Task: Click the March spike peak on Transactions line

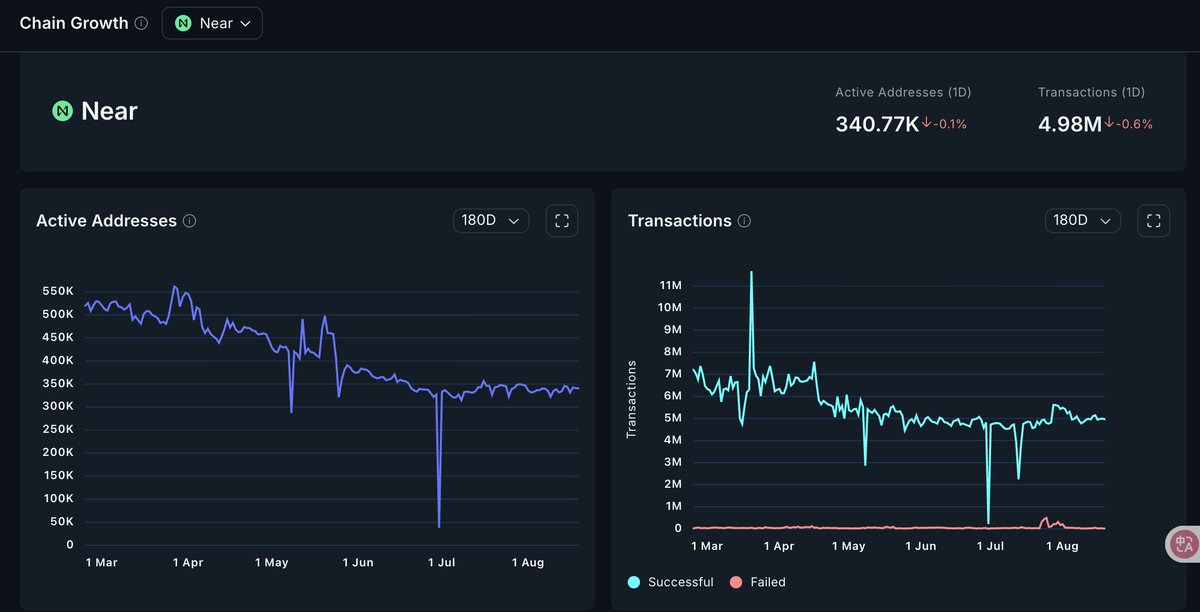Action: click(751, 272)
